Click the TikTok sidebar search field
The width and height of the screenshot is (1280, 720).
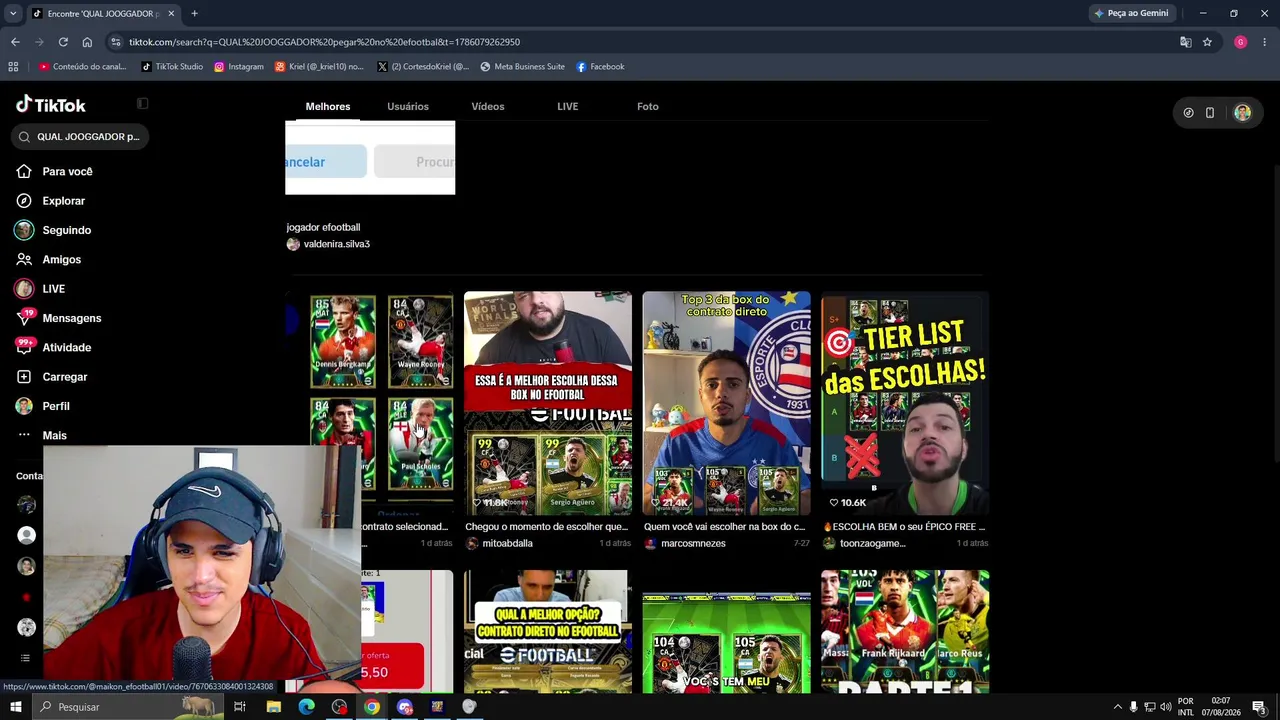pos(80,137)
